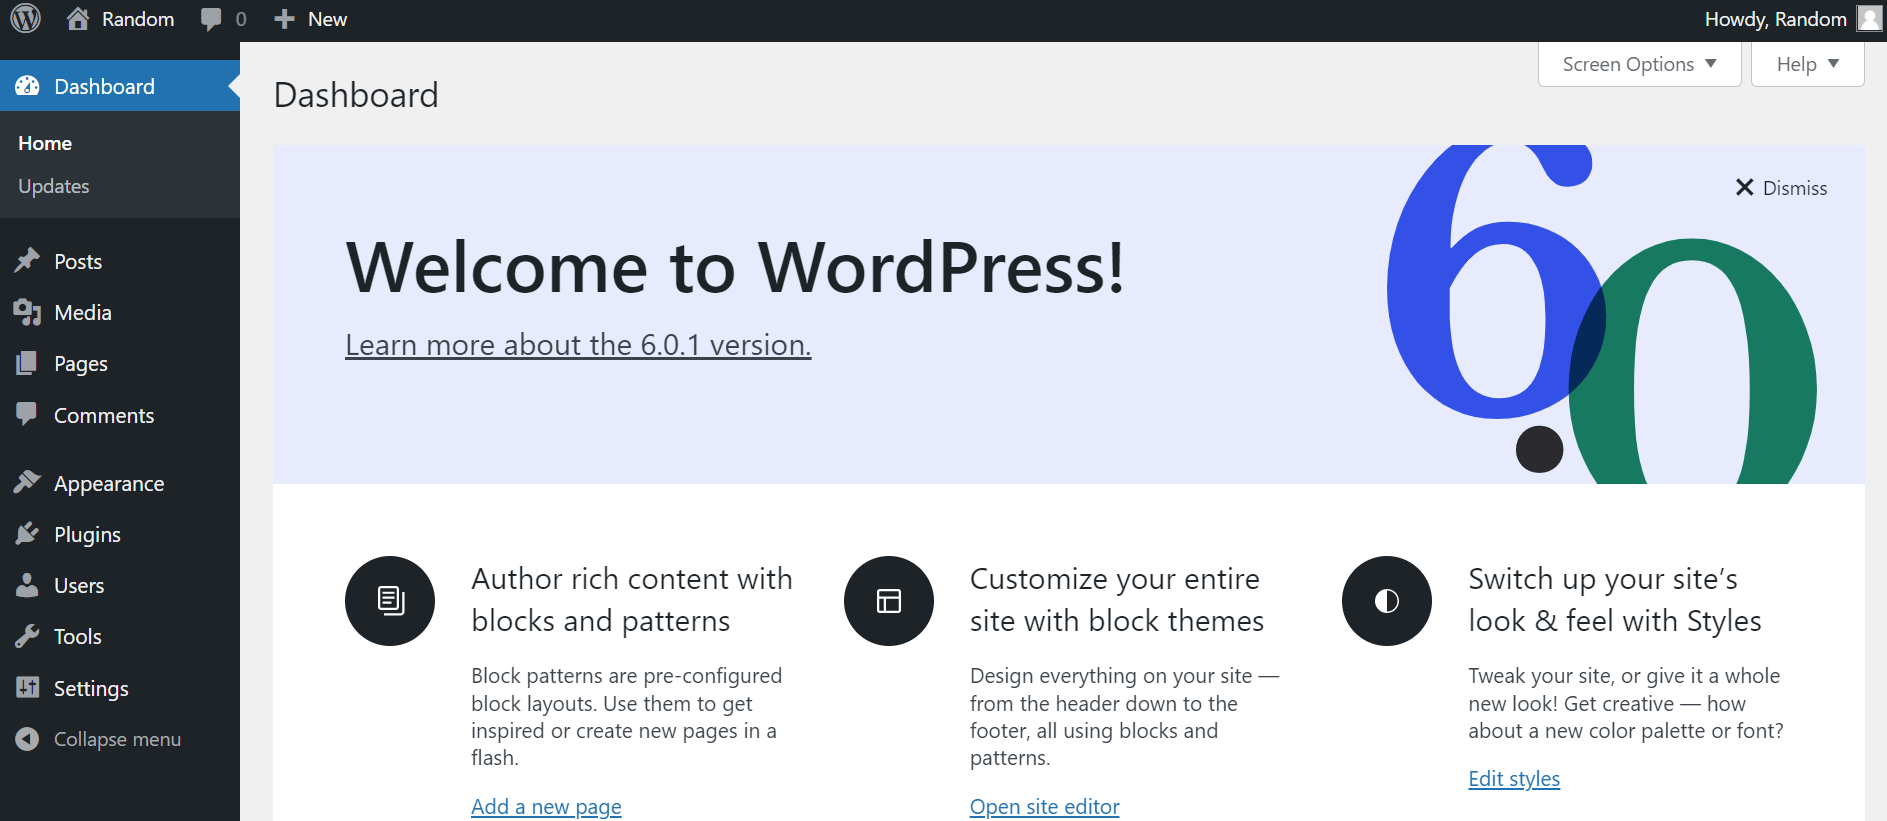Click the plus New icon in admin bar
This screenshot has height=821, width=1887.
(x=285, y=19)
